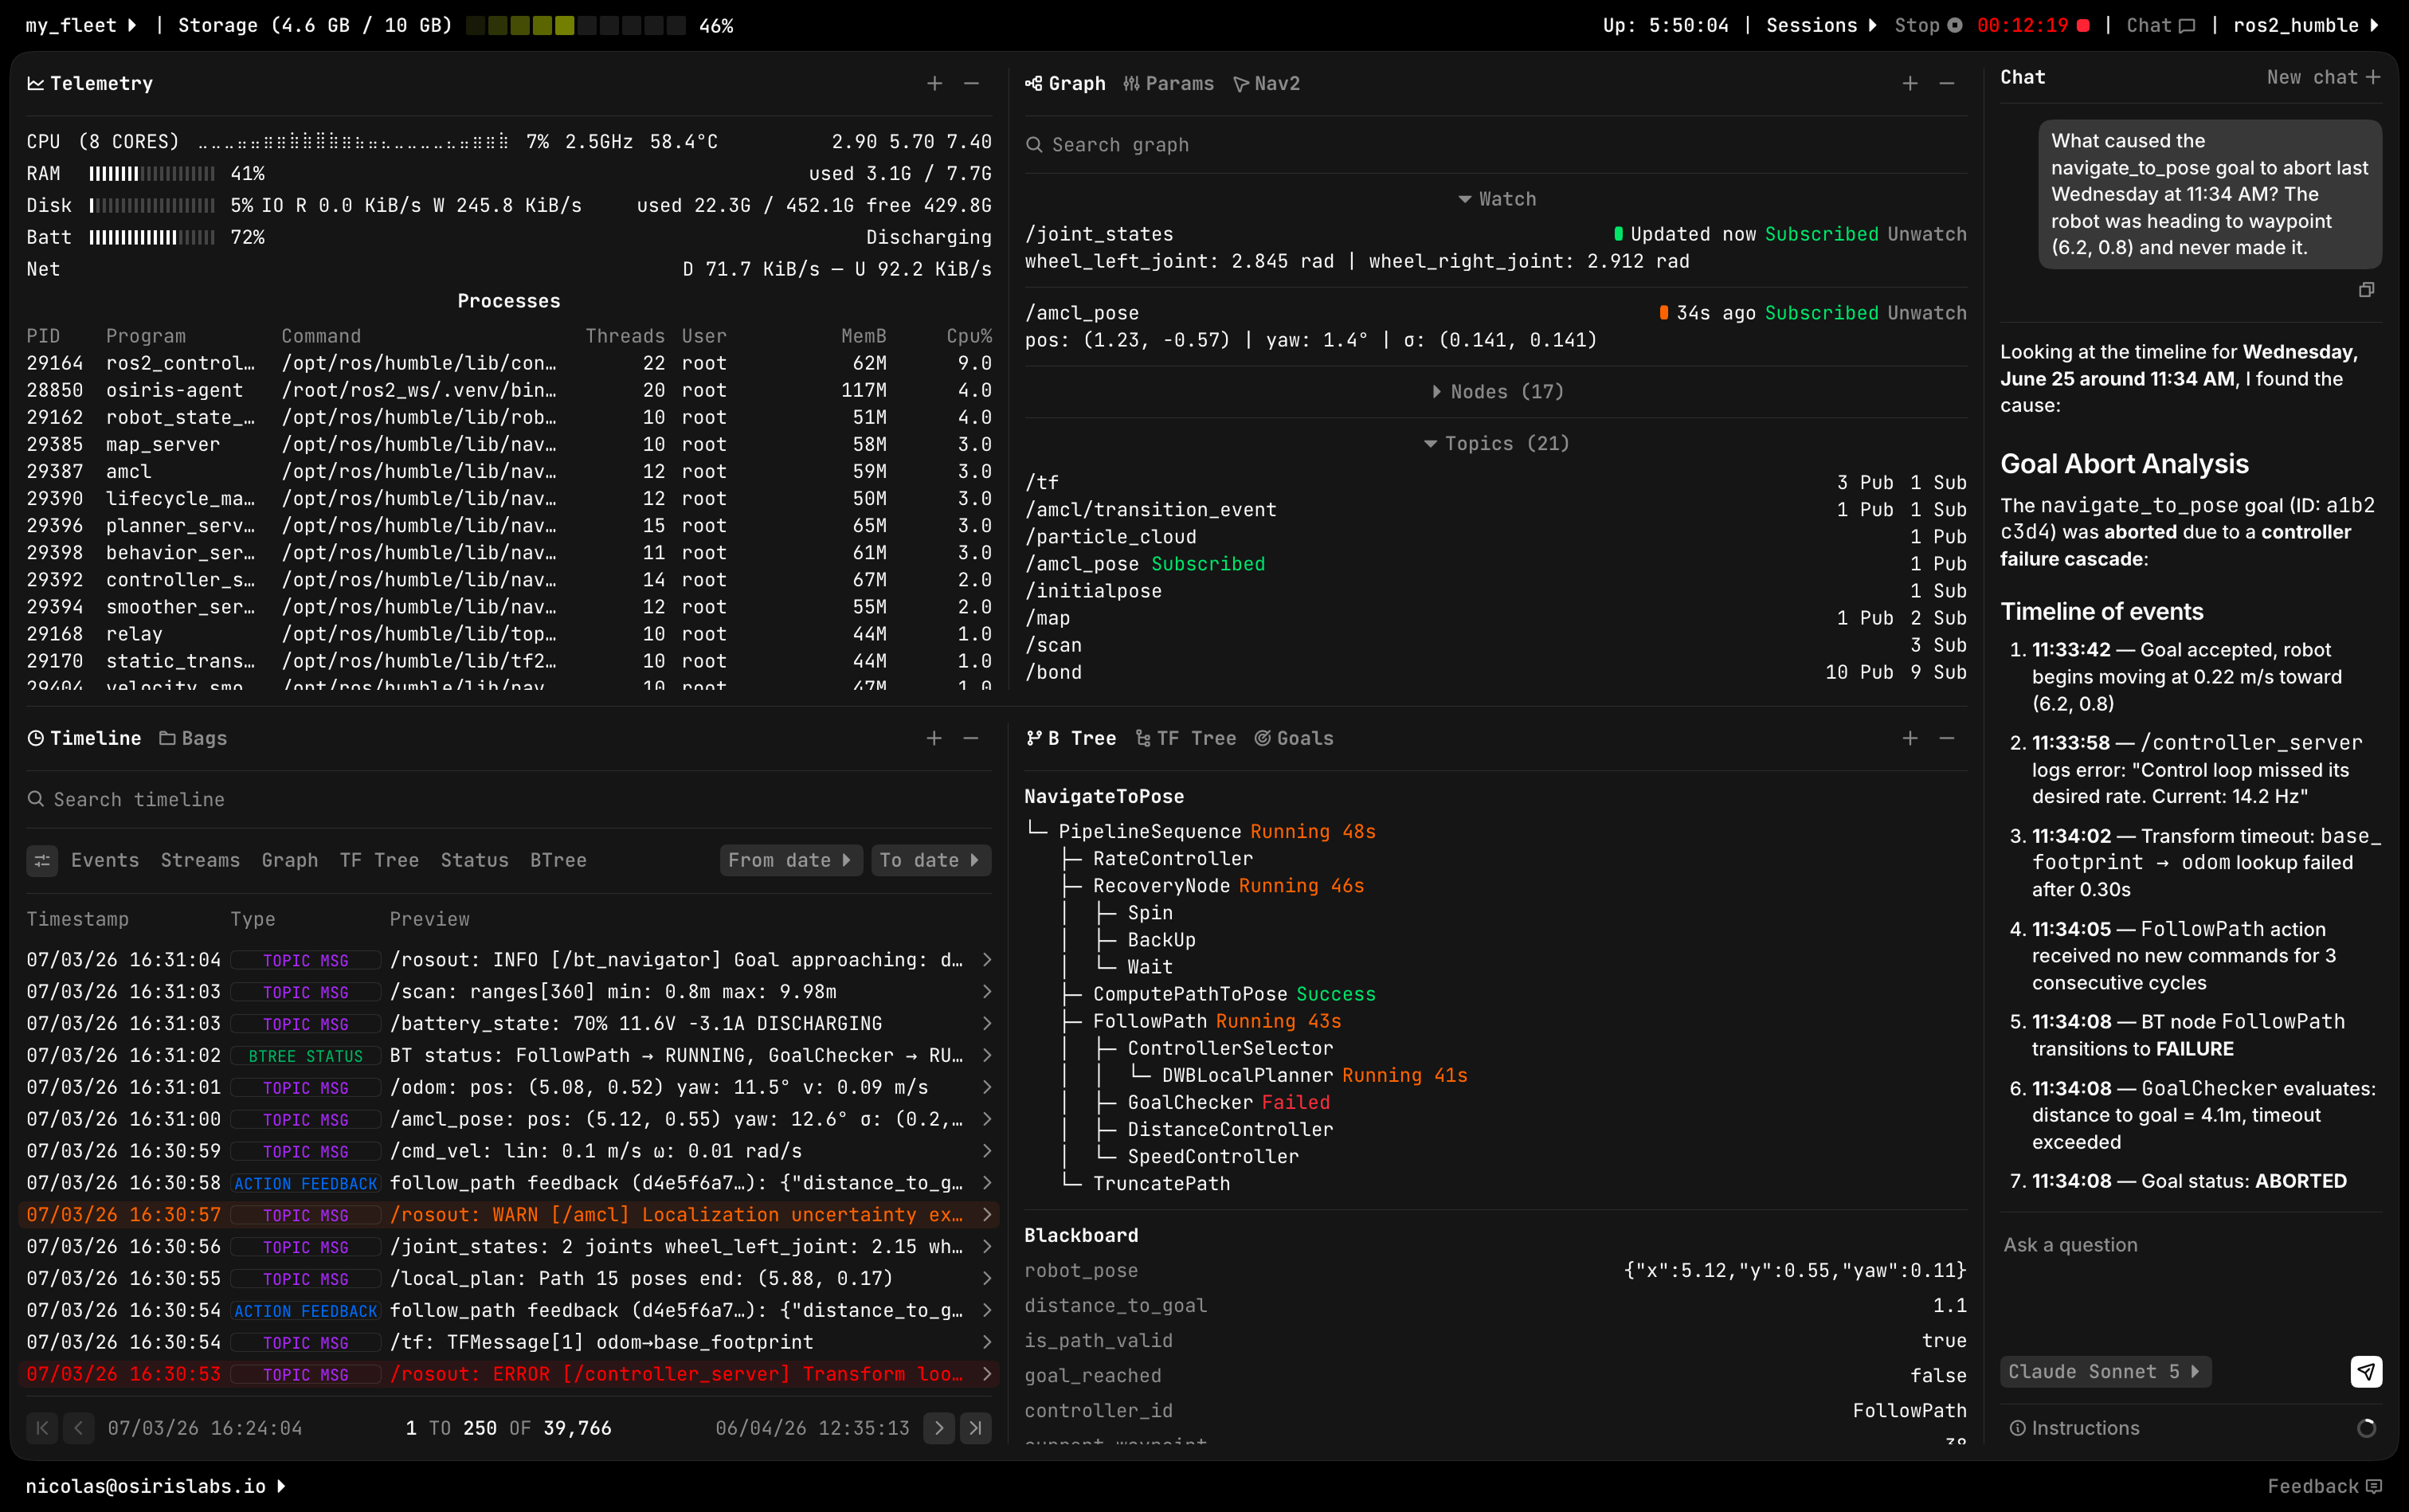Toggle Subscribed for /joint_states
2409x1512 pixels.
pyautogui.click(x=1821, y=234)
